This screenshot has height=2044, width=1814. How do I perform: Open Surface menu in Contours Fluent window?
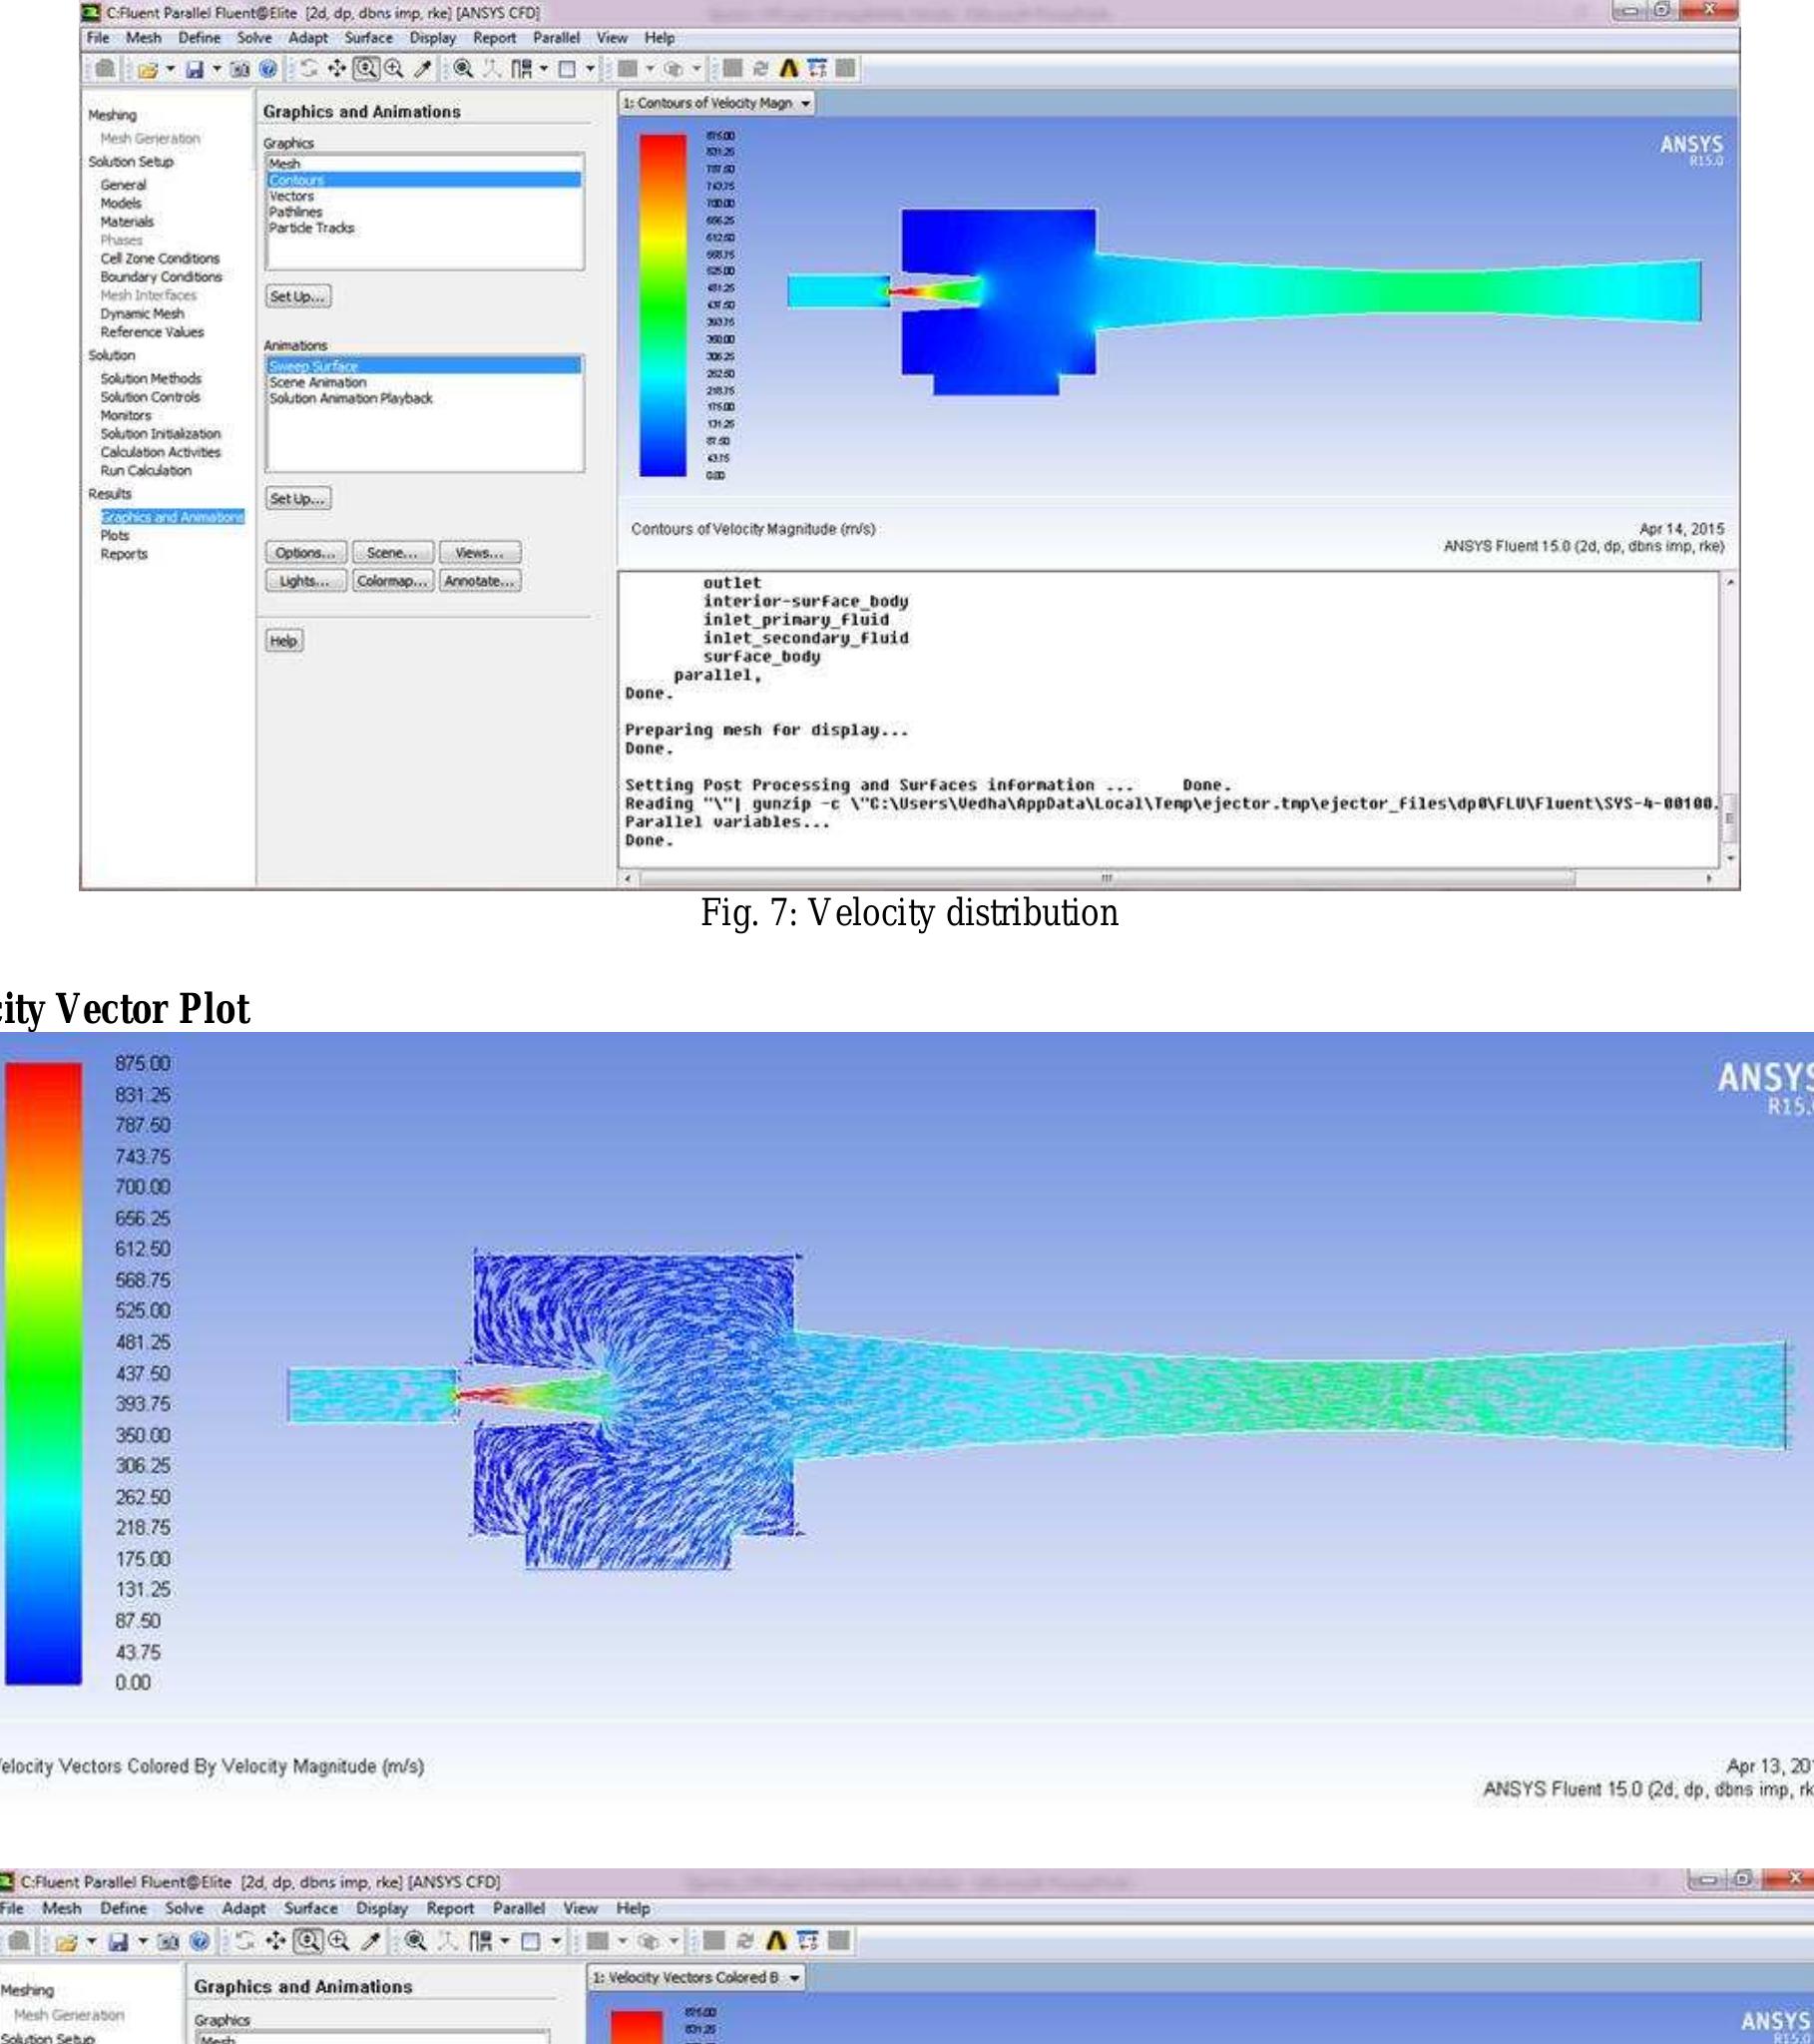tap(369, 38)
